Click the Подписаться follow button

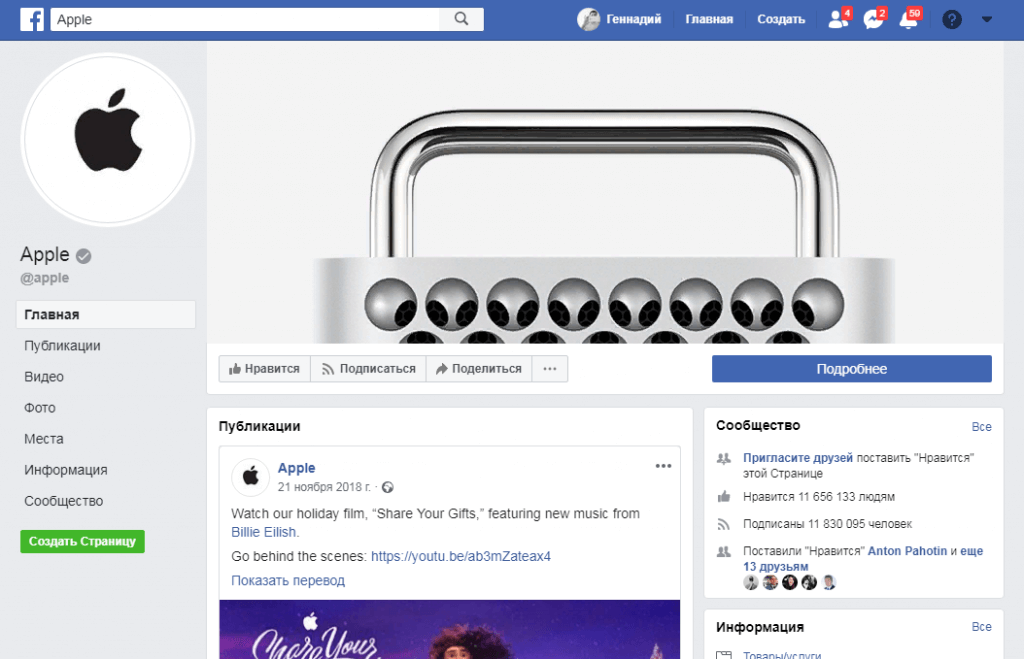tap(368, 369)
